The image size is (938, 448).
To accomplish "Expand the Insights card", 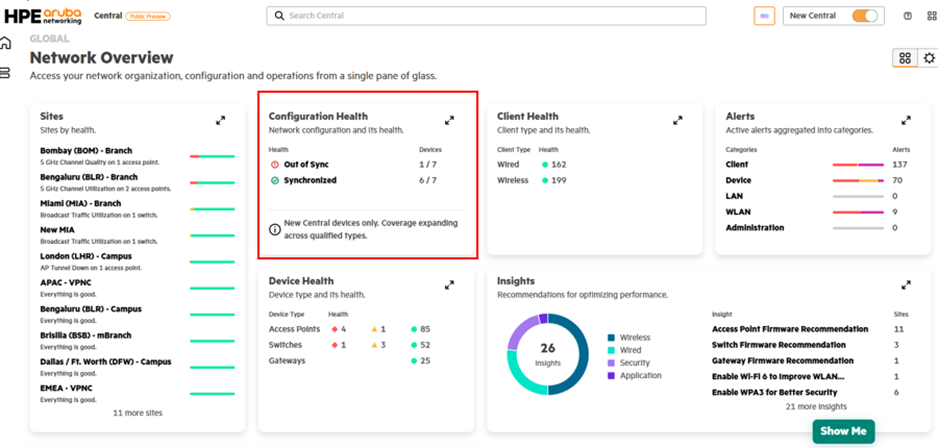I will pos(906,285).
